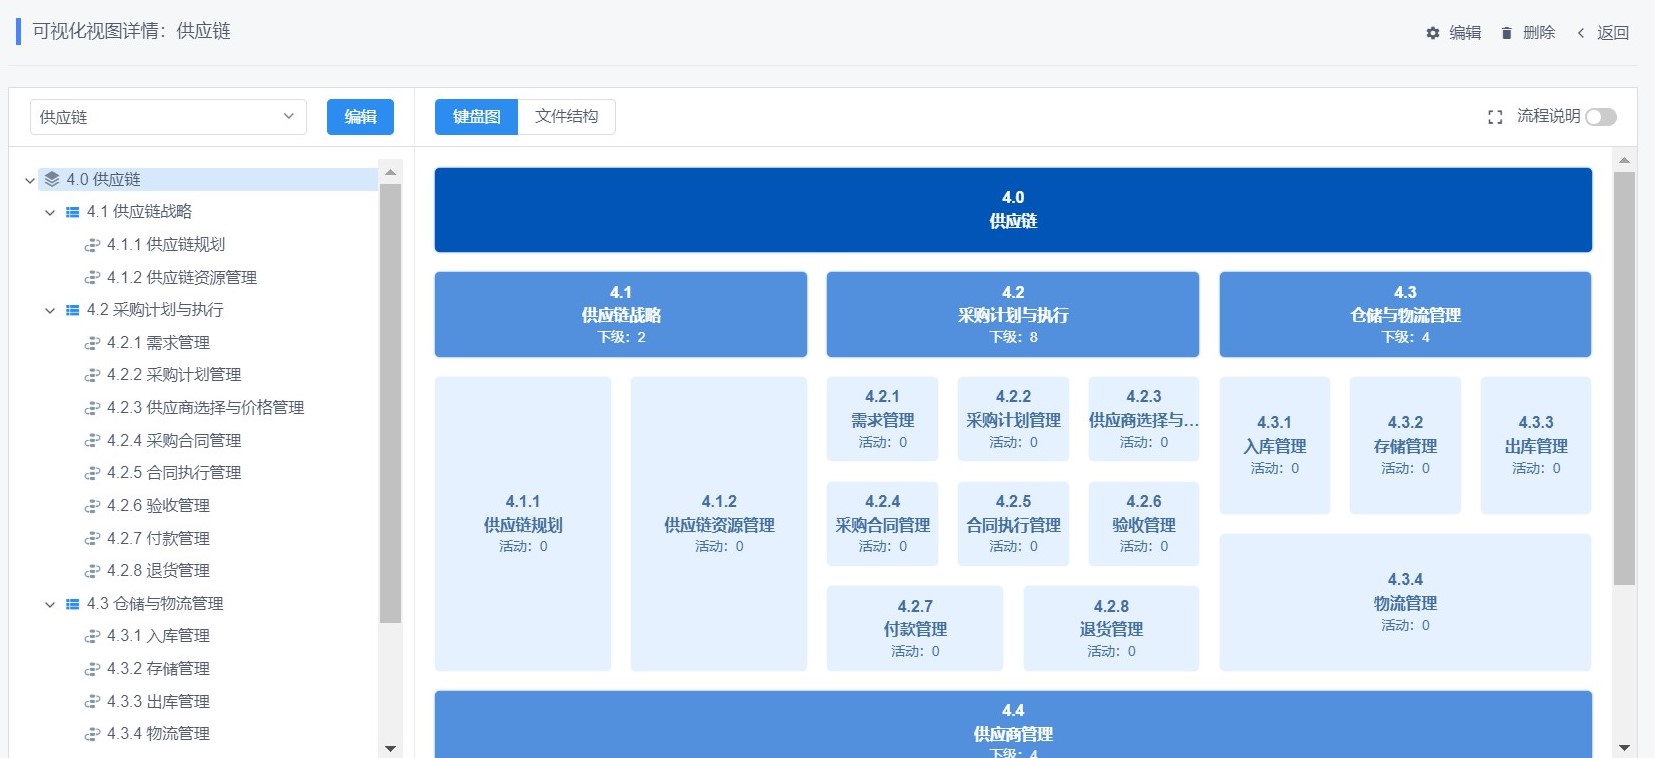Click the process icon of 4.2.7 付款管理

[x=92, y=539]
